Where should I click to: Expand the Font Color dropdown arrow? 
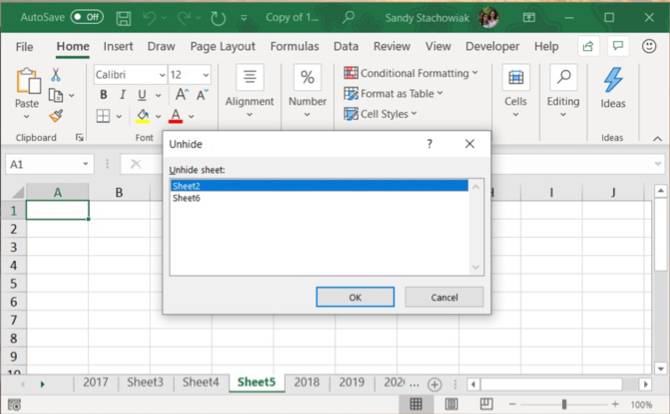tap(191, 116)
